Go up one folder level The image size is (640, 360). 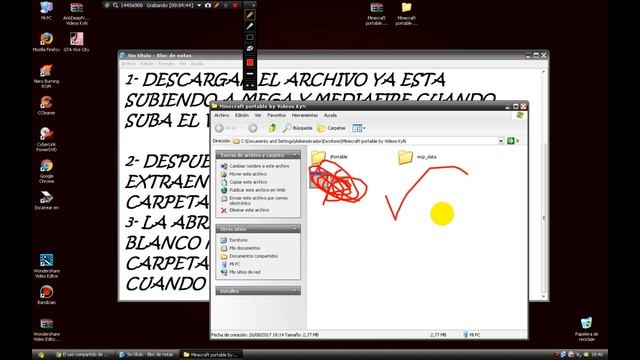(x=273, y=128)
